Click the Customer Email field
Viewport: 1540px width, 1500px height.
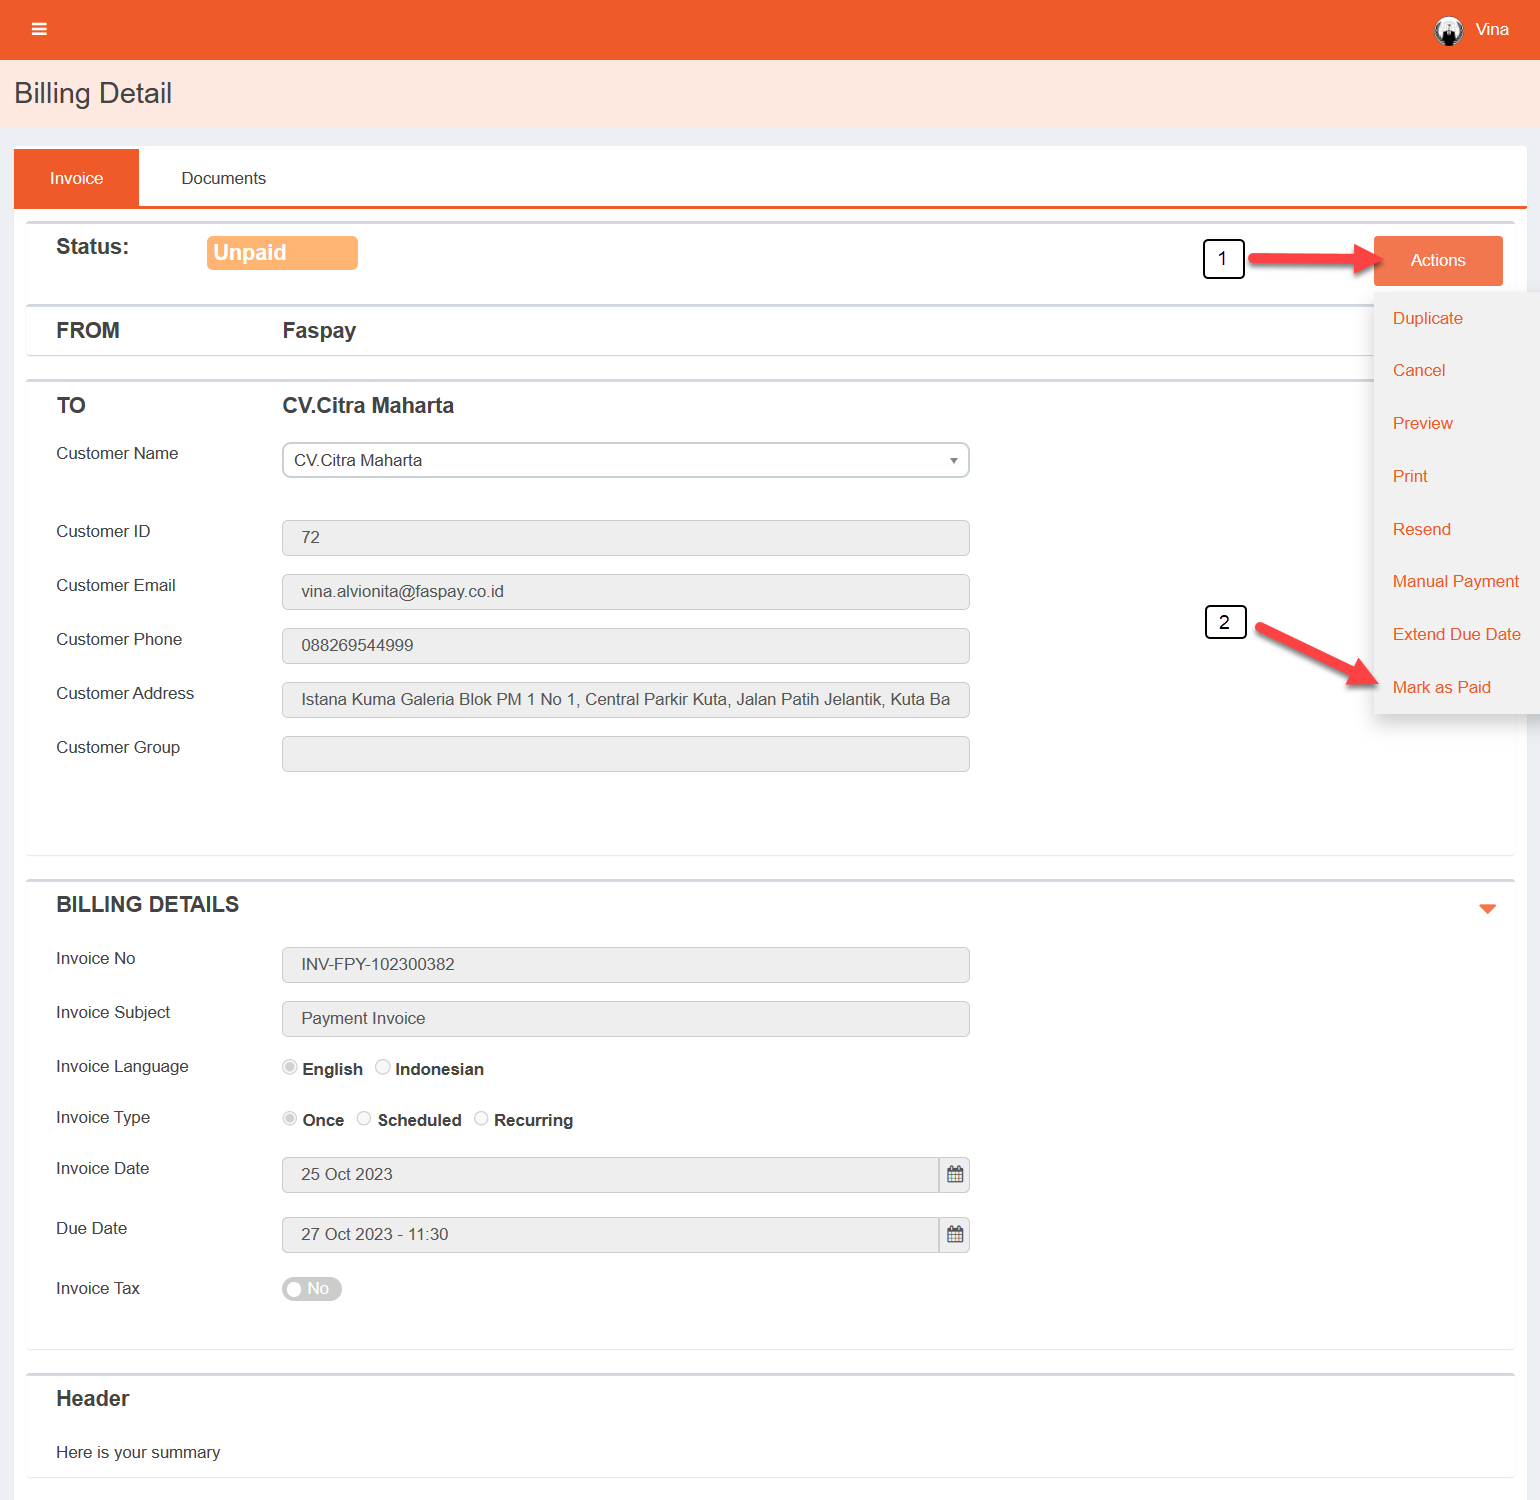(x=625, y=592)
